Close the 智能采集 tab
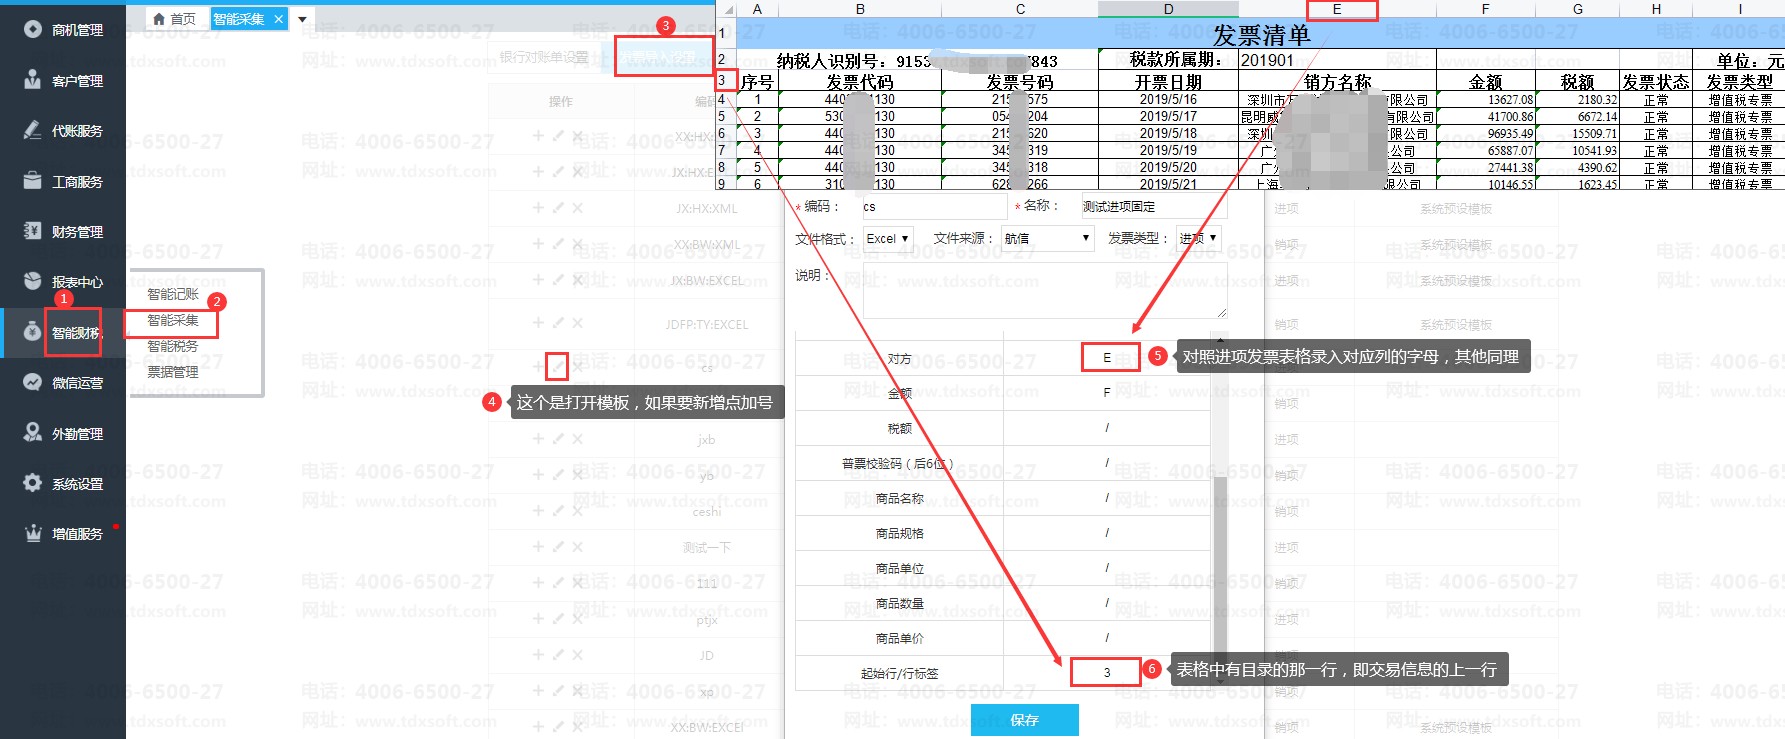Image resolution: width=1785 pixels, height=739 pixels. (279, 19)
